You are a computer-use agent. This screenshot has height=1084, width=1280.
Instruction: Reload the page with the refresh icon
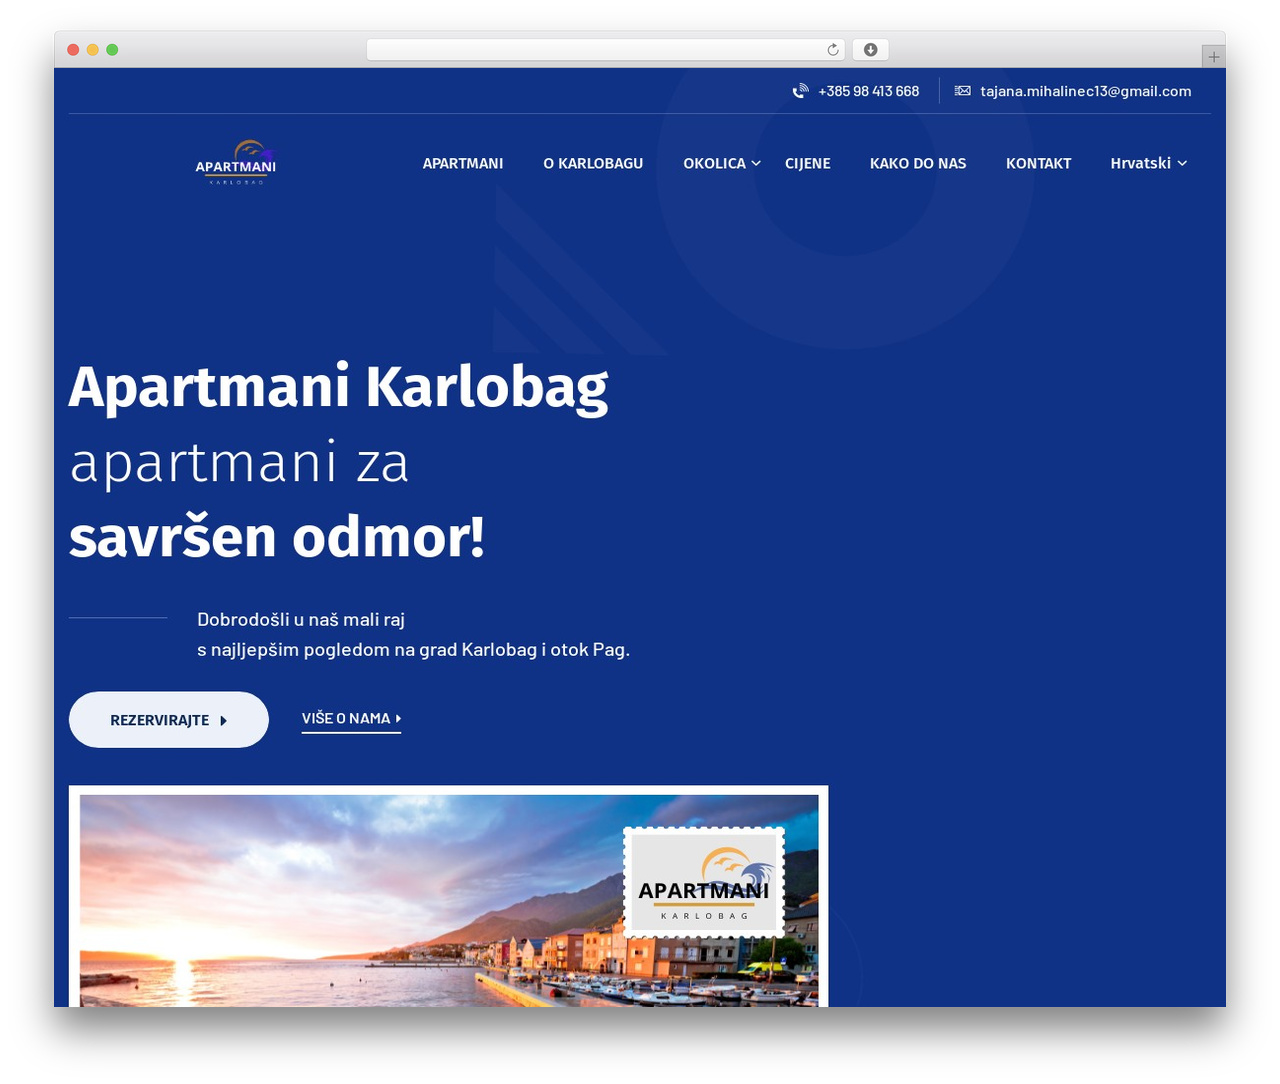click(833, 50)
